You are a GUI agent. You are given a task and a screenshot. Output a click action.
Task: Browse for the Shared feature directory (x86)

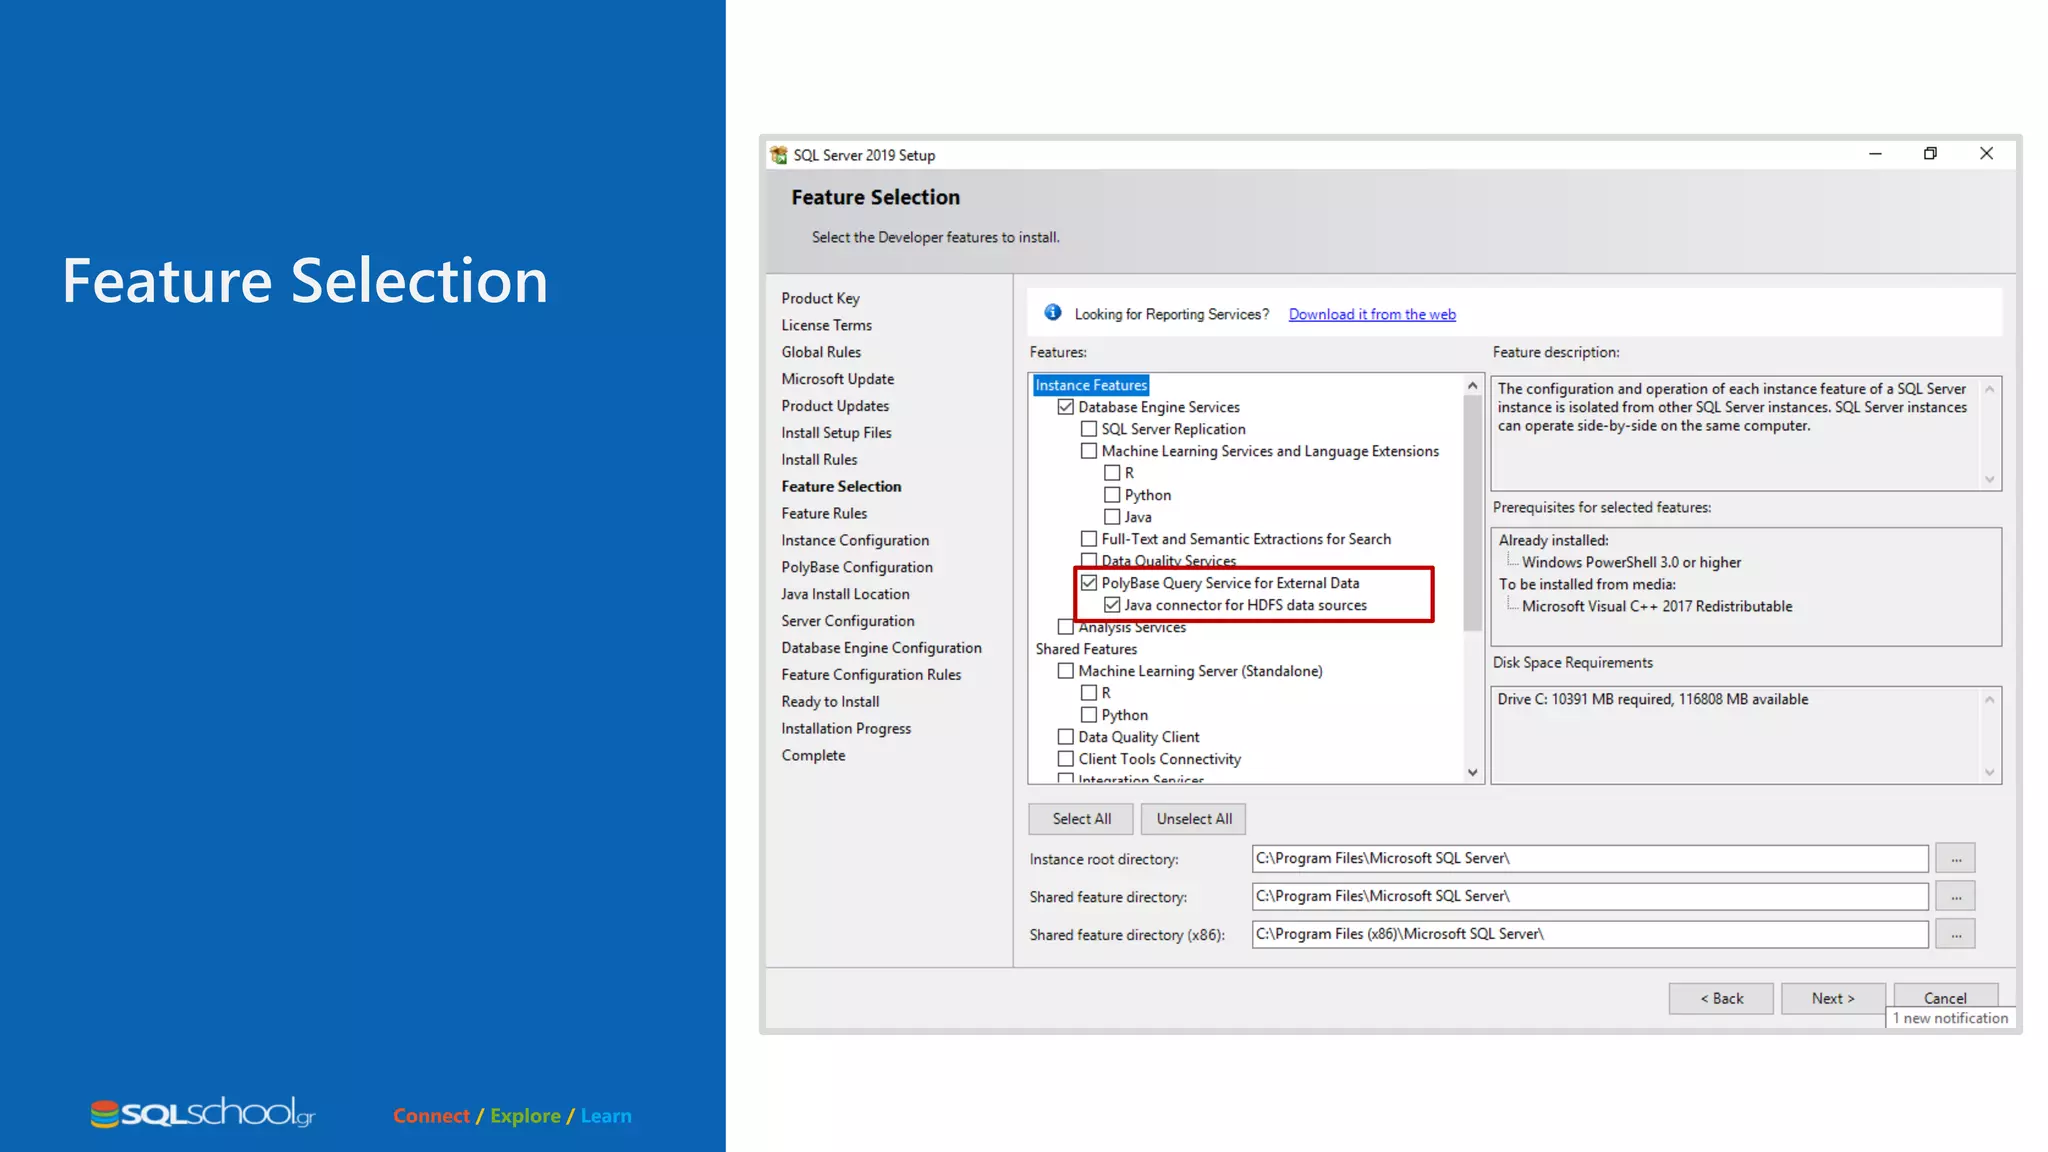[1955, 935]
